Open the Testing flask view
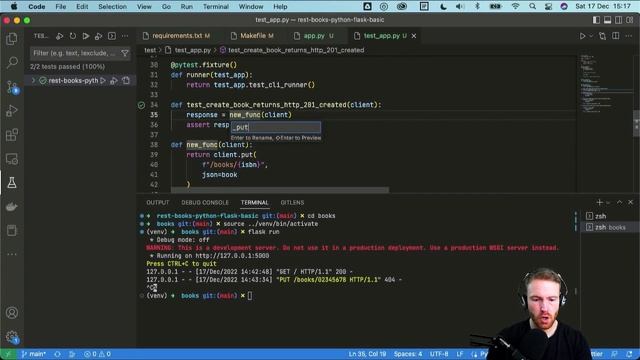The height and width of the screenshot is (360, 640). [x=12, y=182]
